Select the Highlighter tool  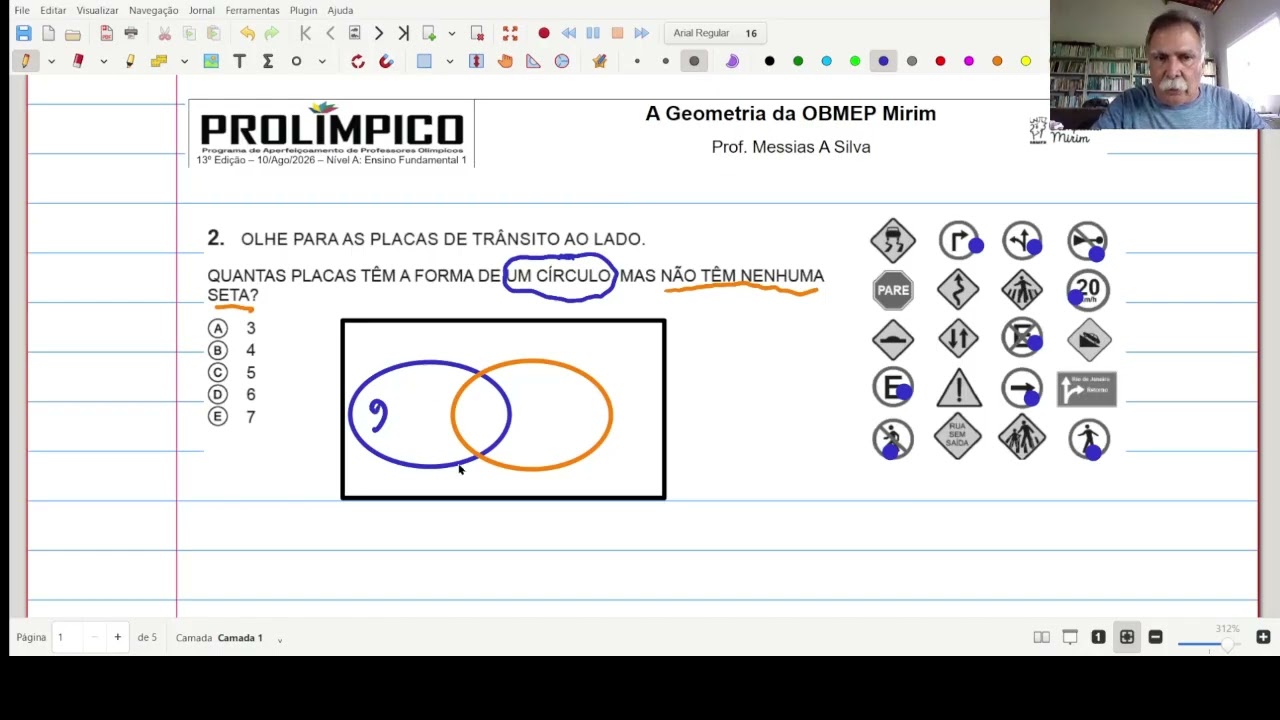coord(130,61)
